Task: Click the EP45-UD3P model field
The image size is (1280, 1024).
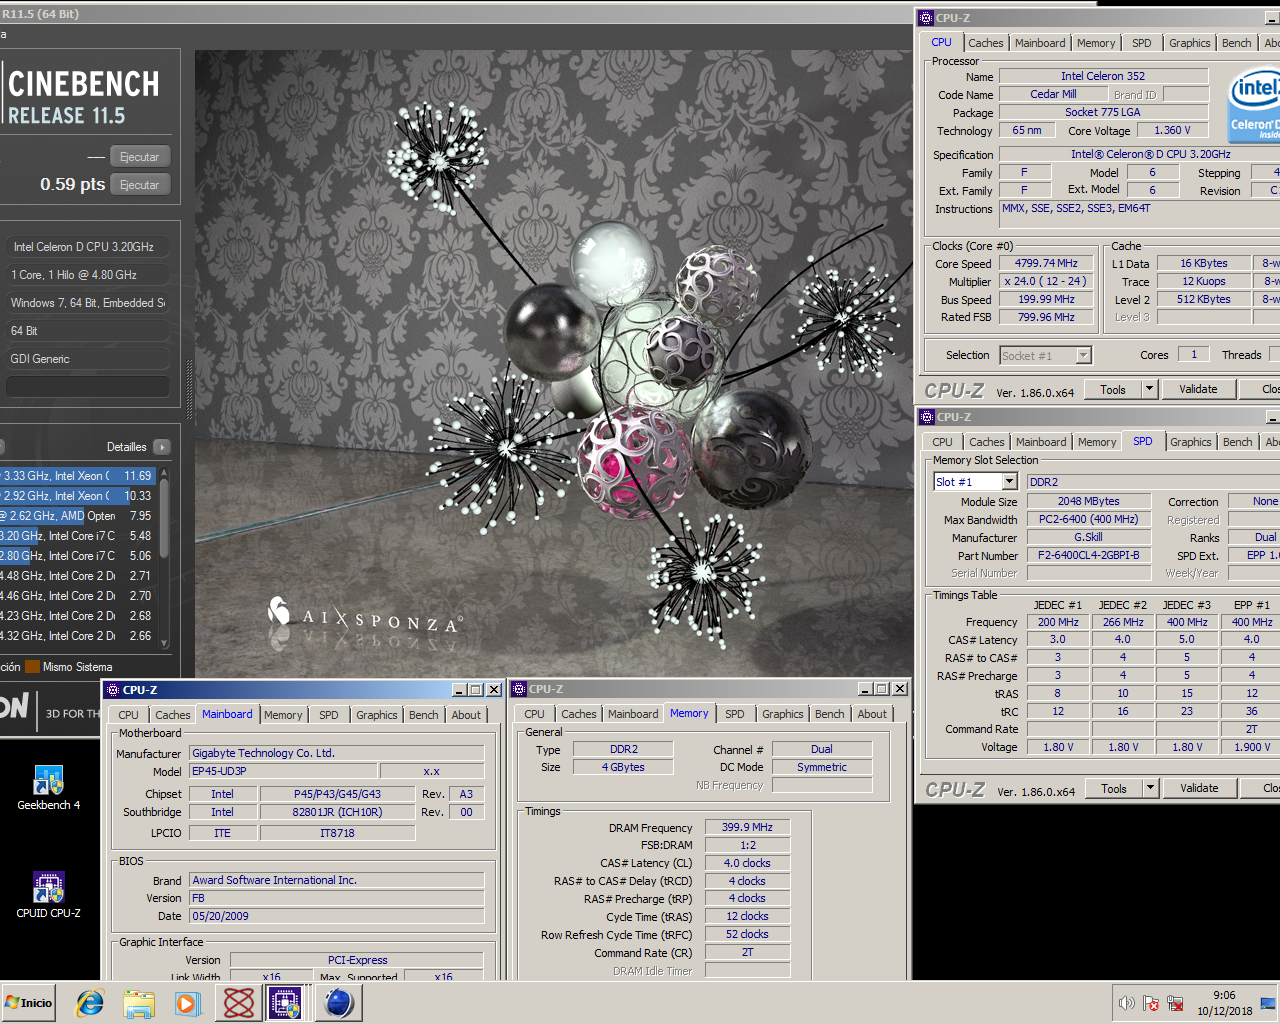Action: (283, 771)
